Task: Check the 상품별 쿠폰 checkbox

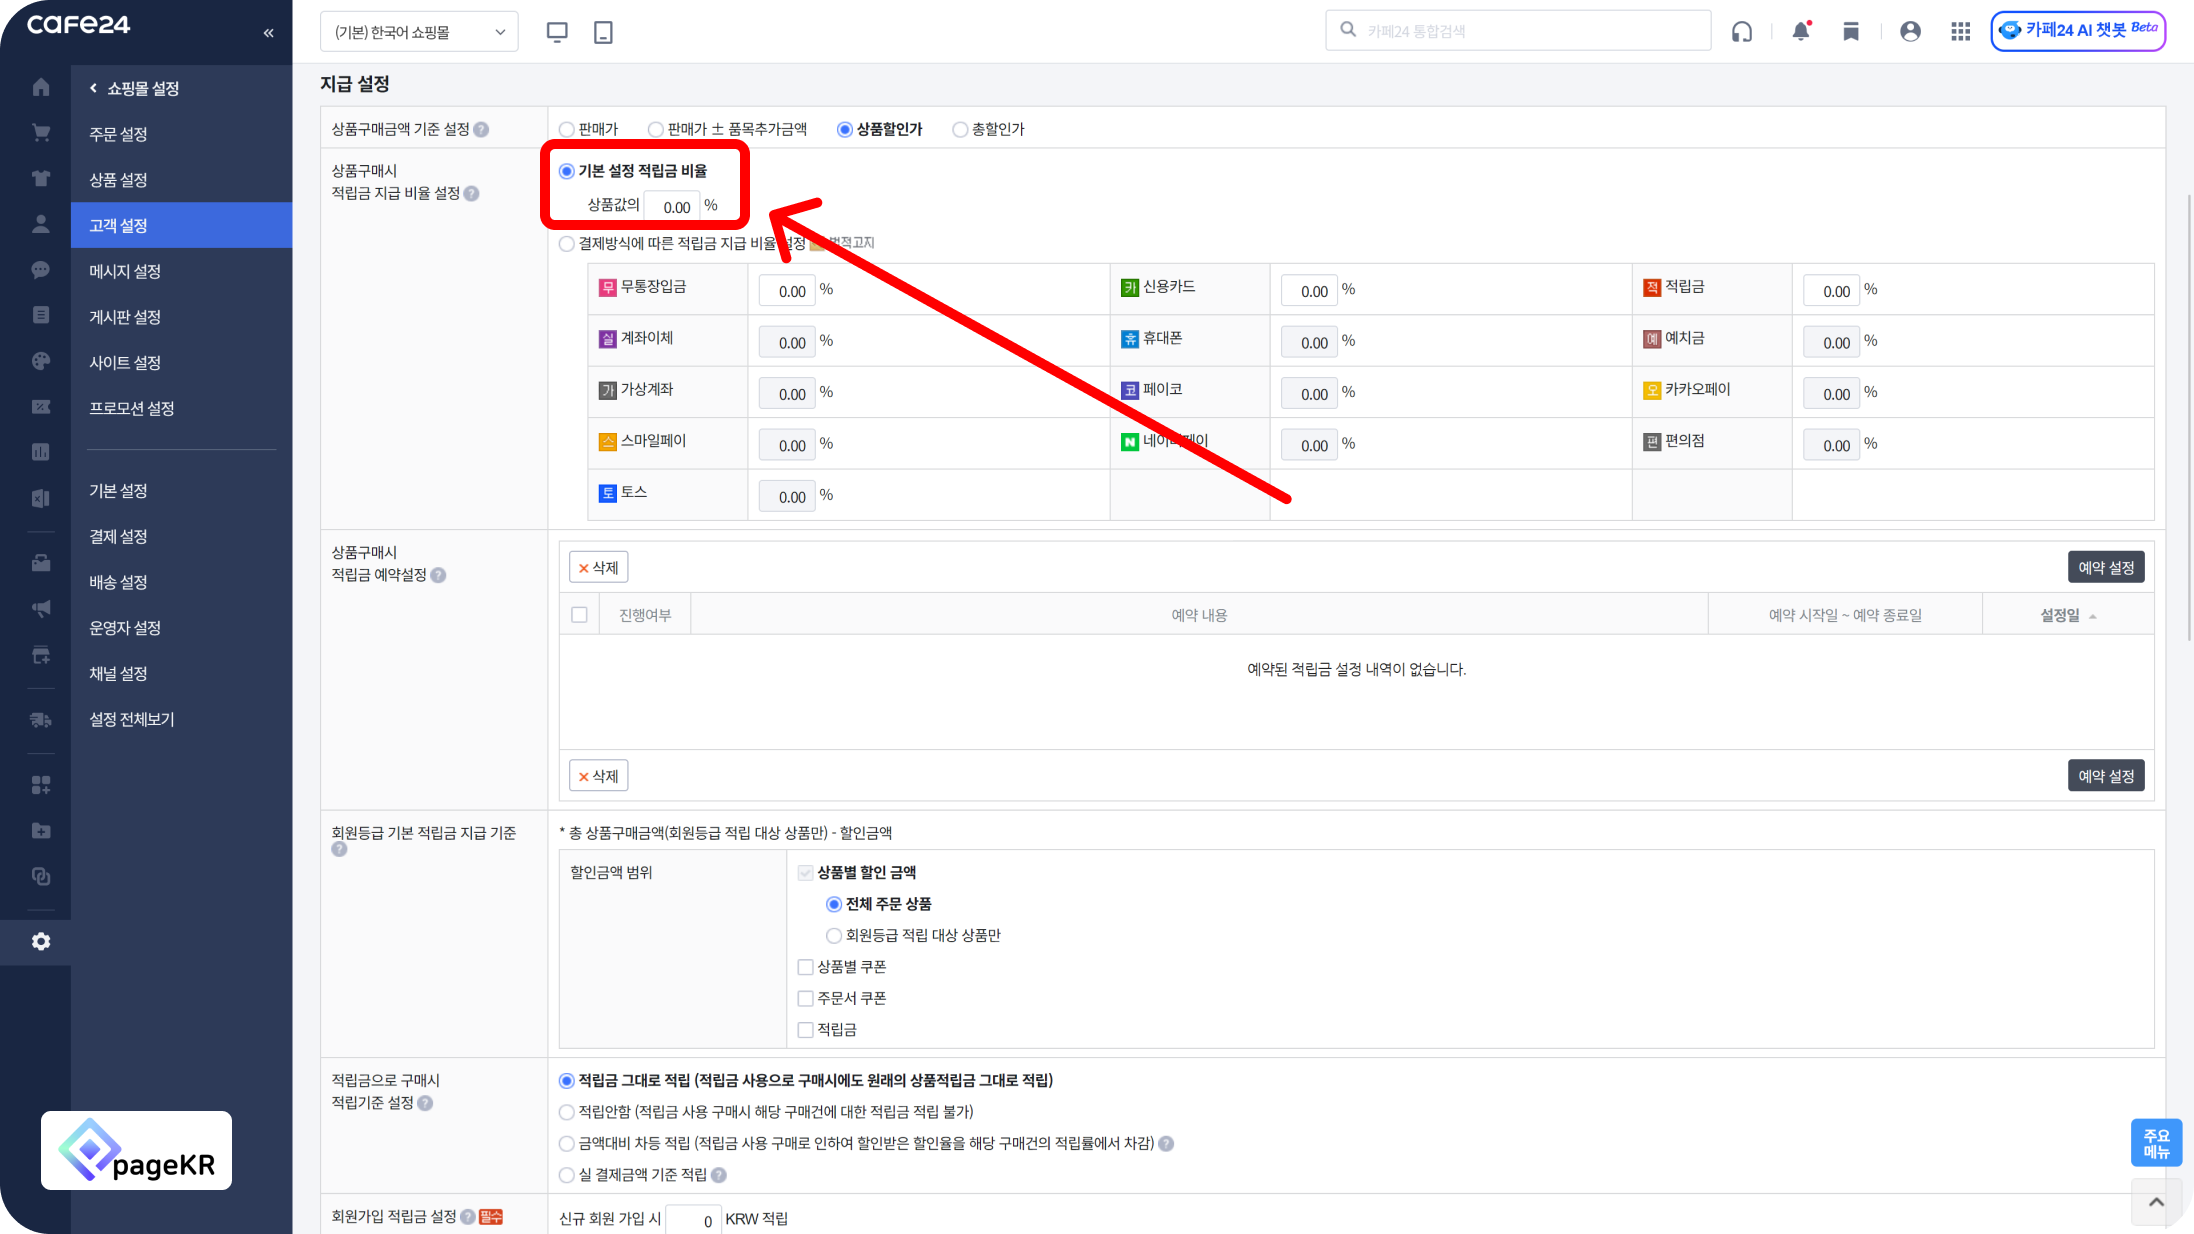Action: 805,967
